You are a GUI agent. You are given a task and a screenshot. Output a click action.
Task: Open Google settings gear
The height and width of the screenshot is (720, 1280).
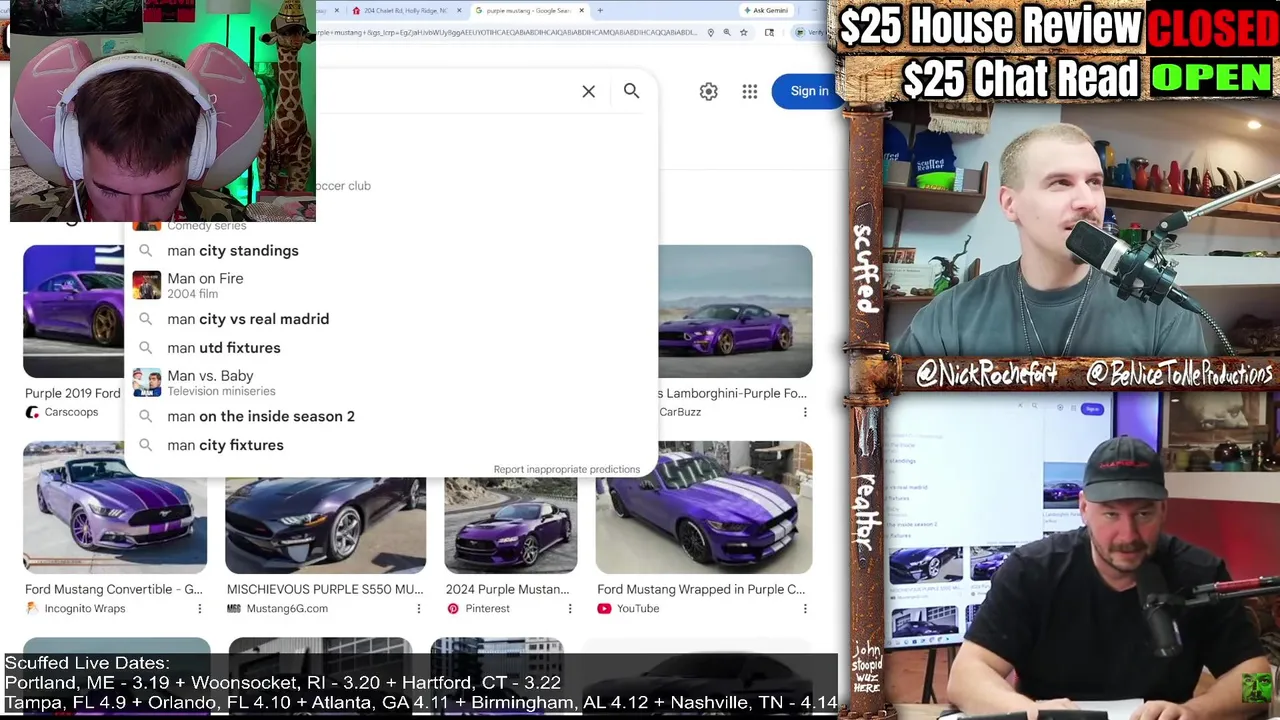[708, 91]
